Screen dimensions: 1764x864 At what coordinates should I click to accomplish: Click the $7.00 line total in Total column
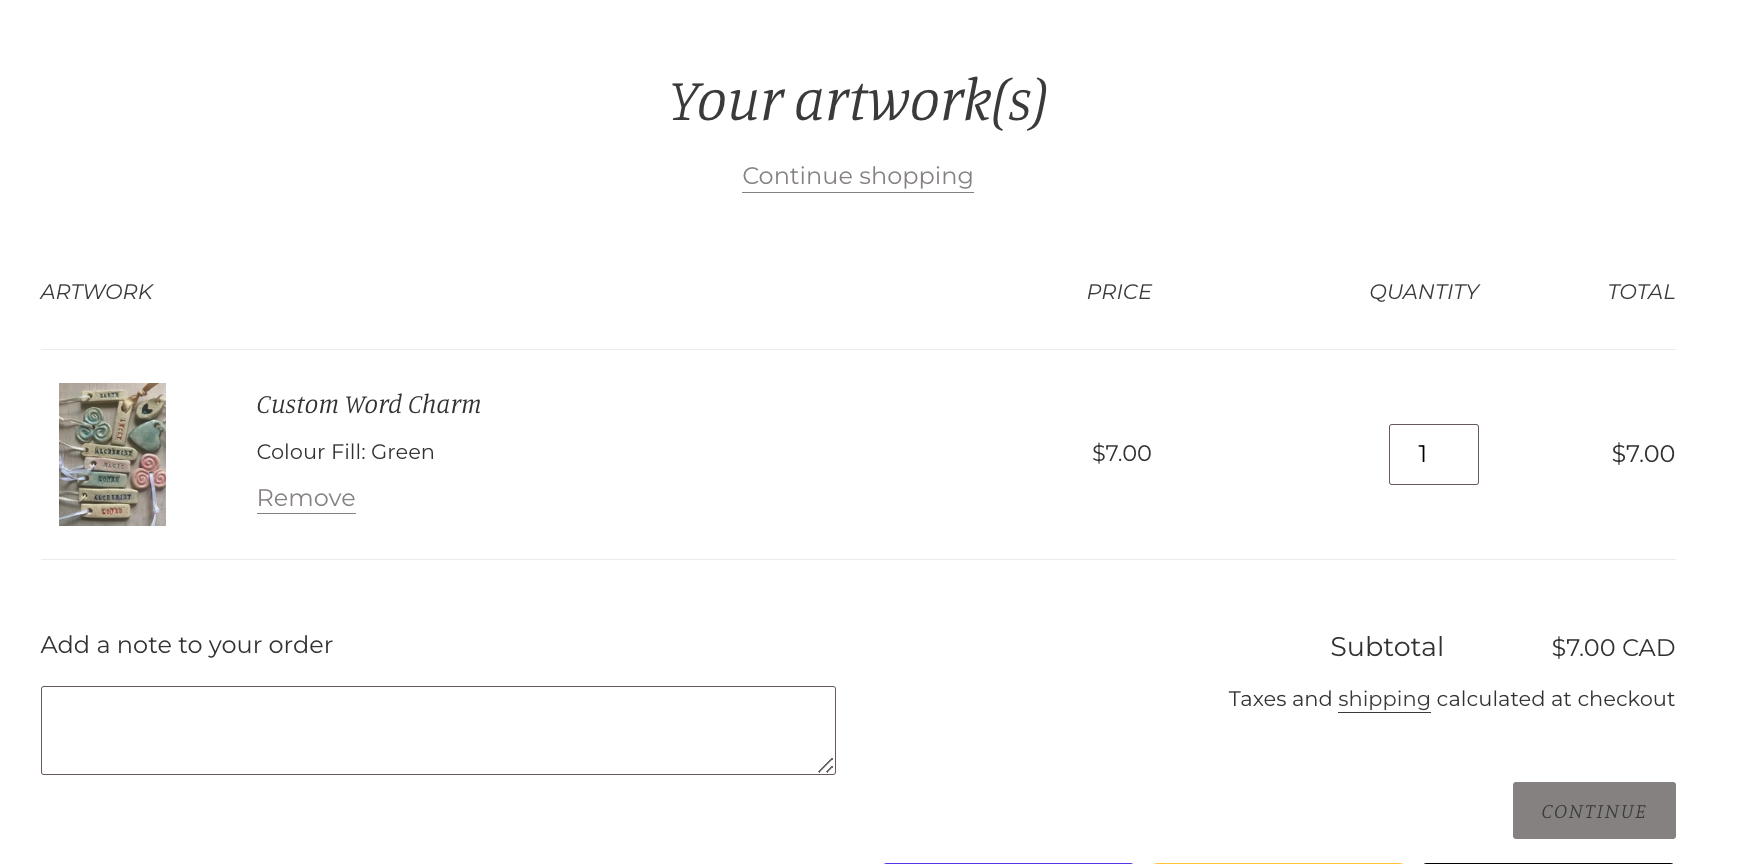tap(1642, 454)
